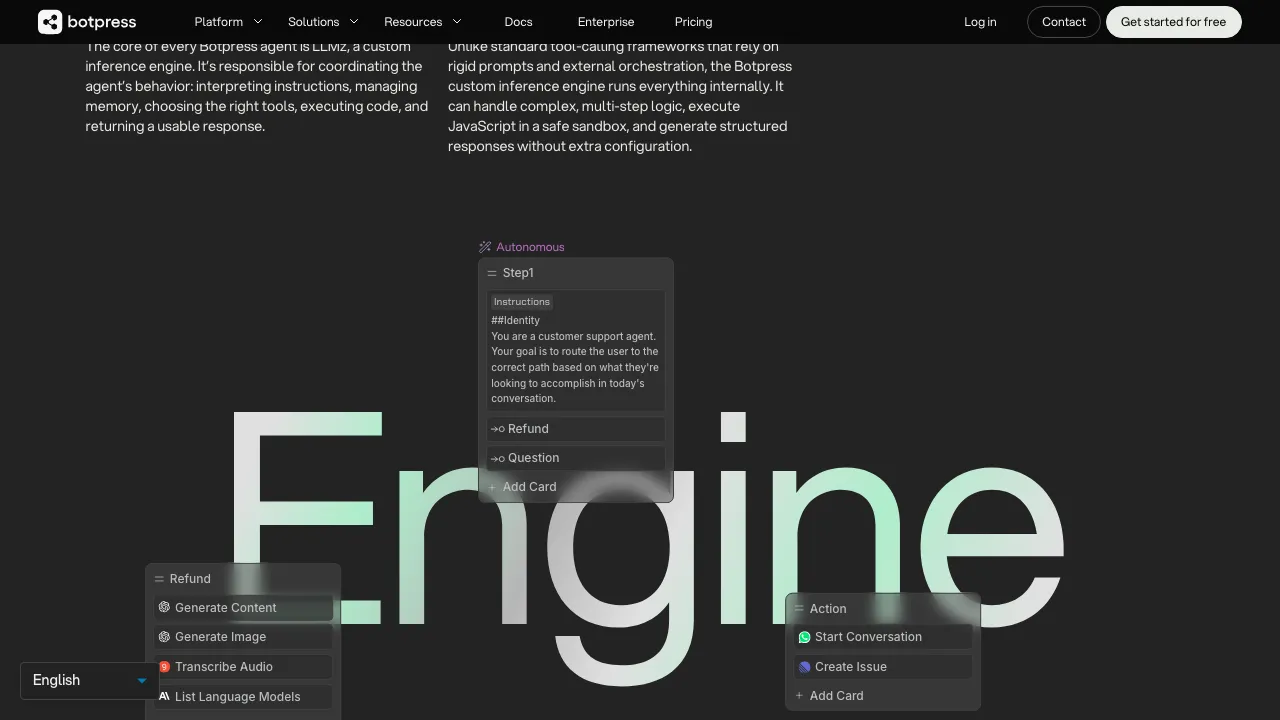This screenshot has width=1280, height=720.
Task: Expand the Platform navigation dropdown
Action: click(227, 21)
